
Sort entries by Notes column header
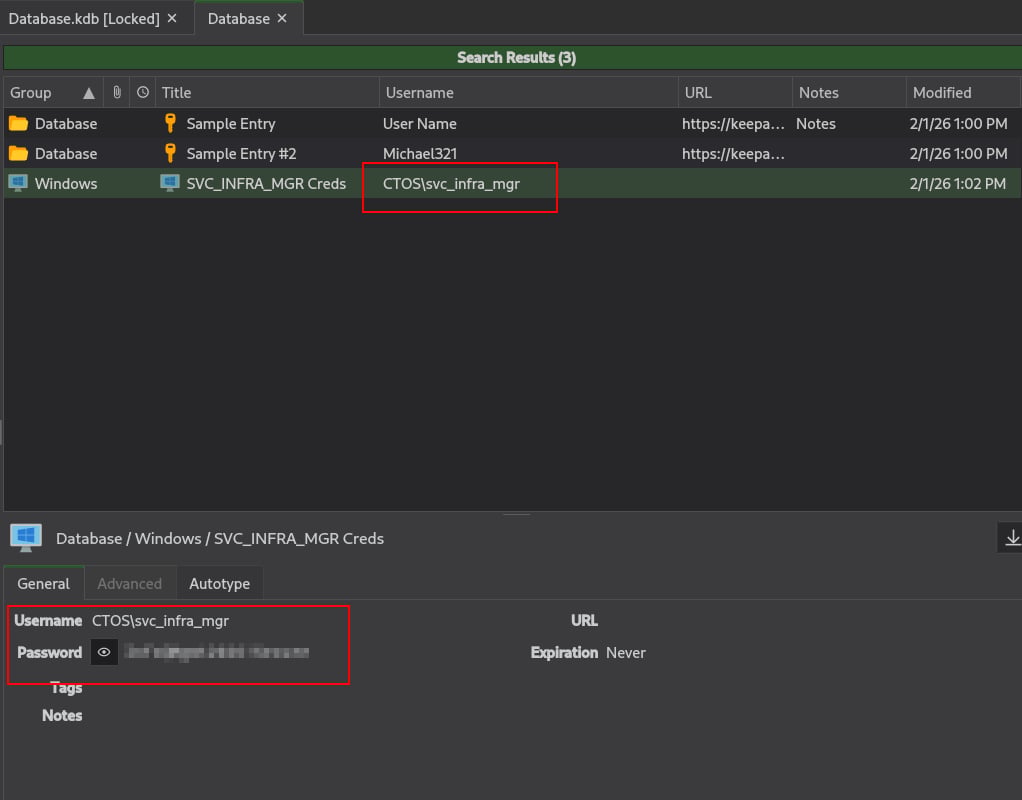(849, 93)
